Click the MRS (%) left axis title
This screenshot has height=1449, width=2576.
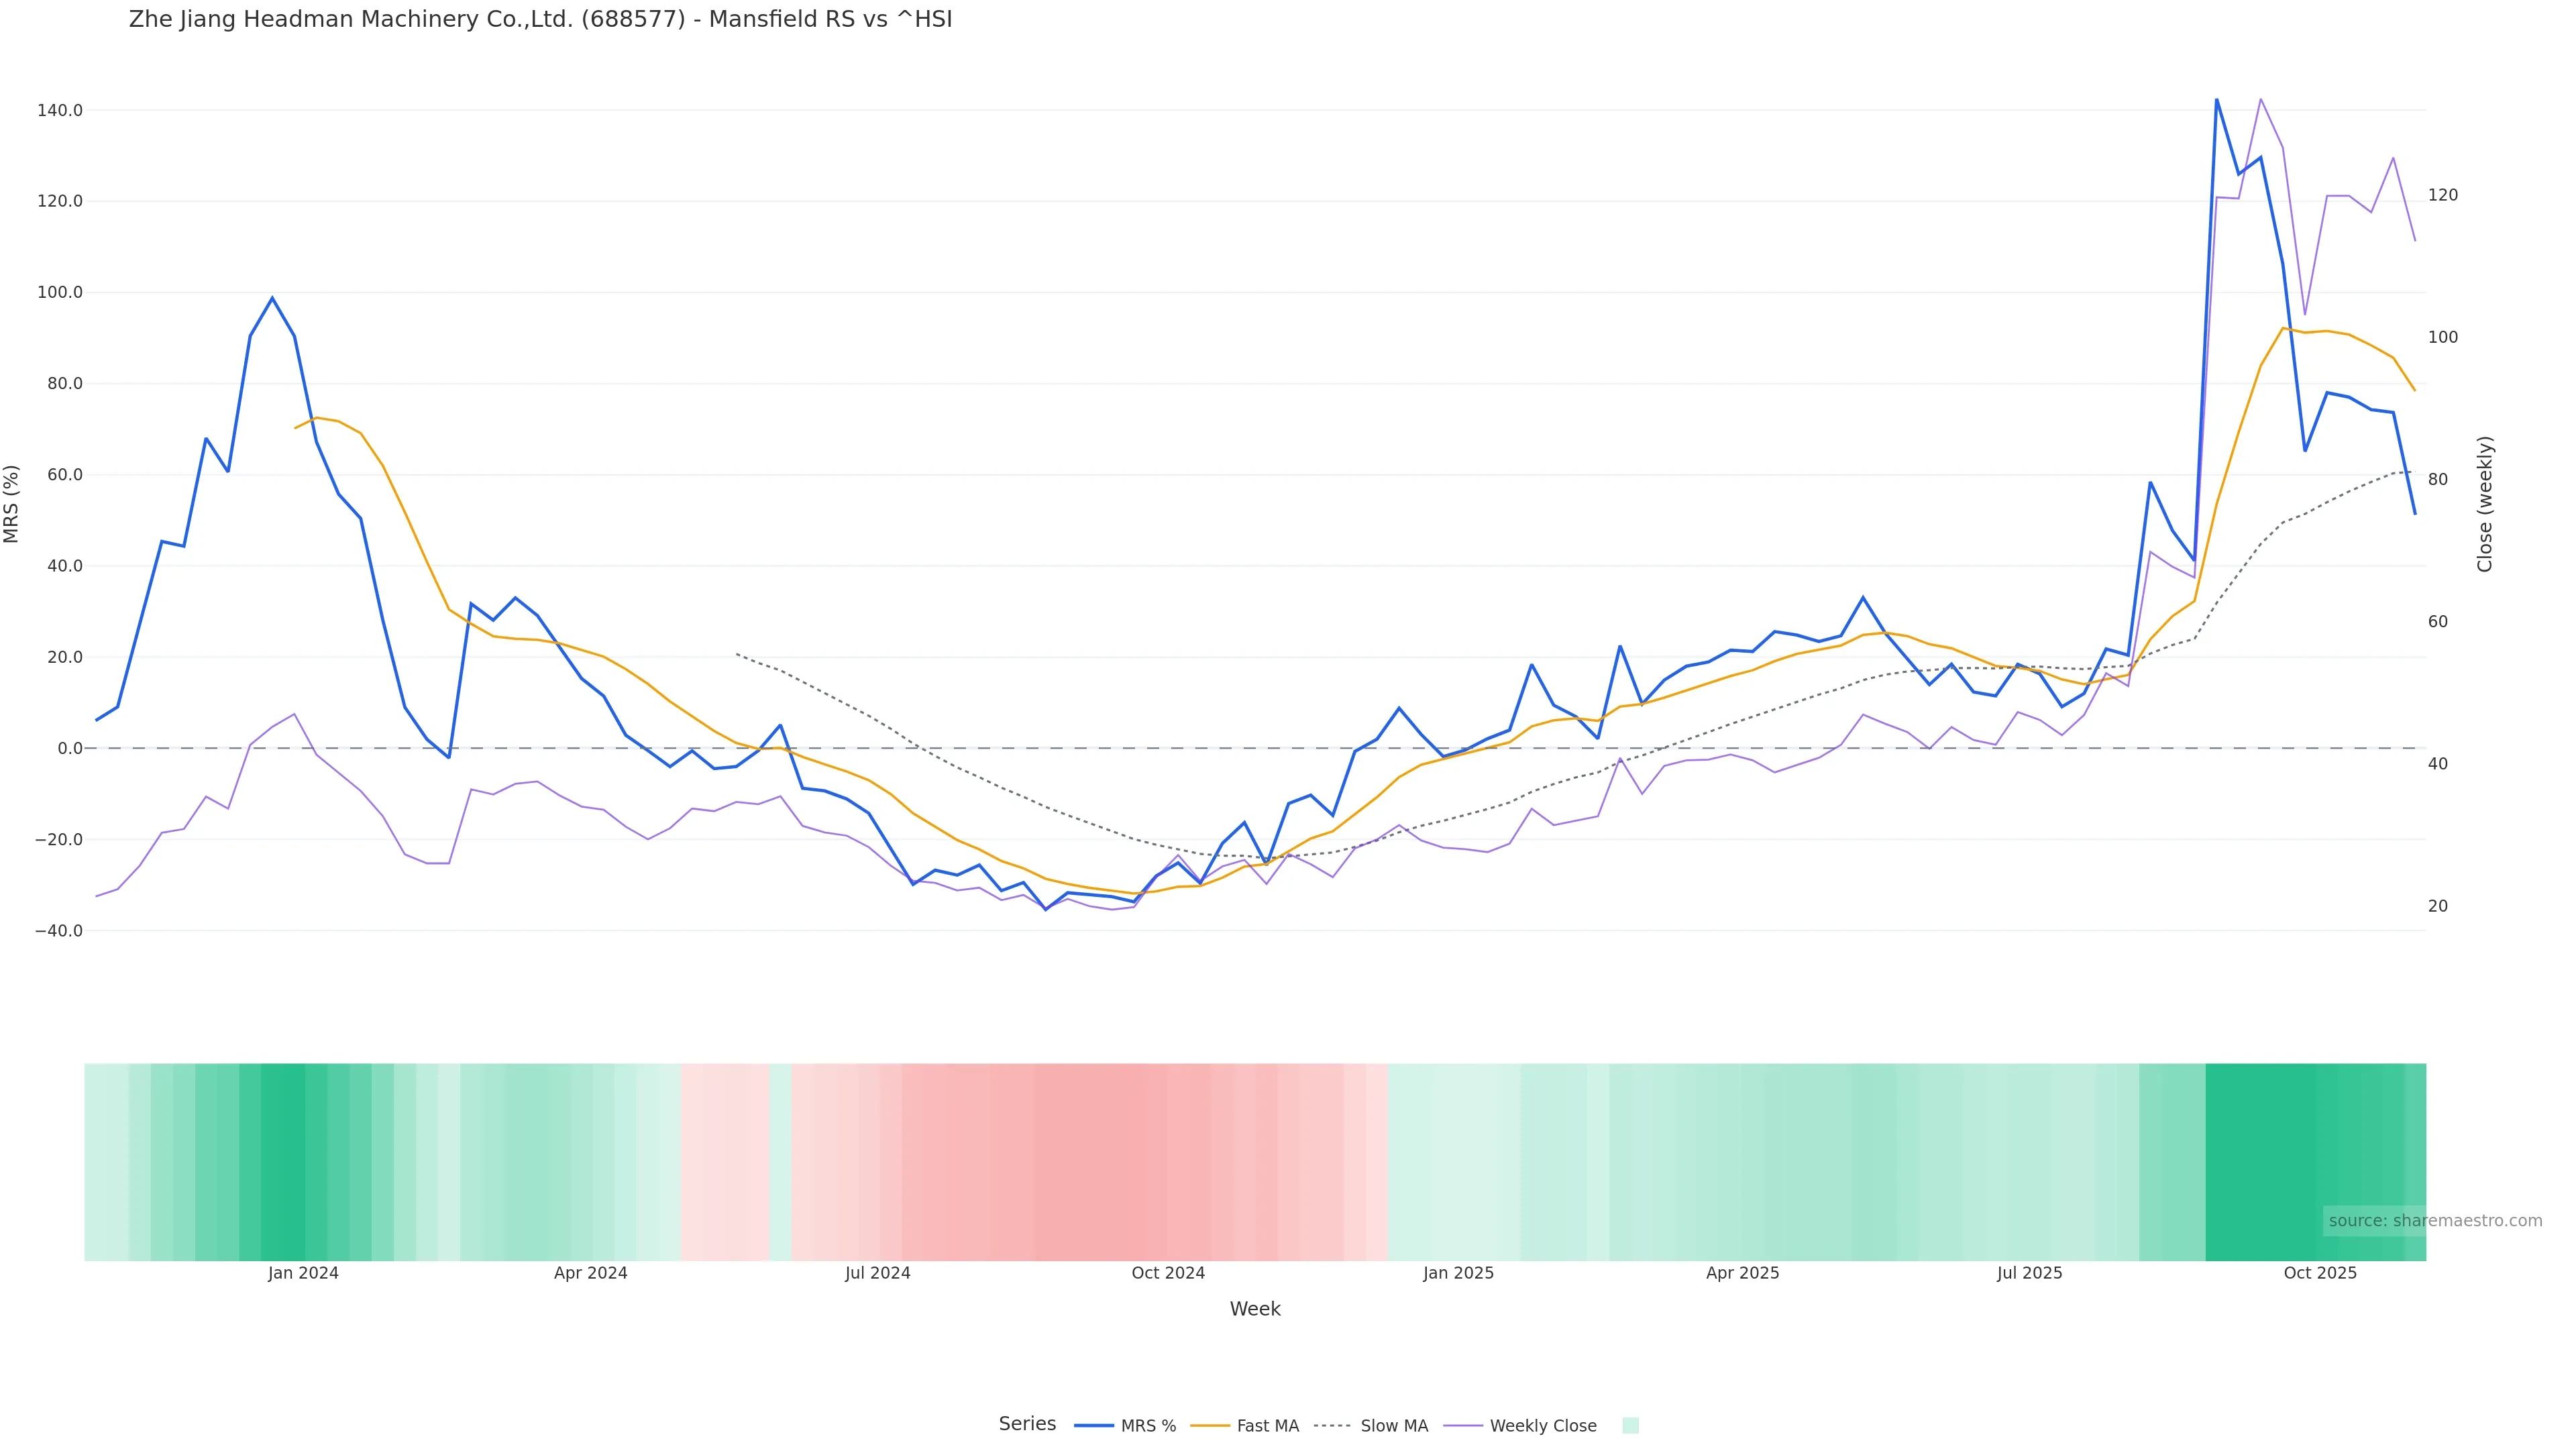pyautogui.click(x=12, y=504)
